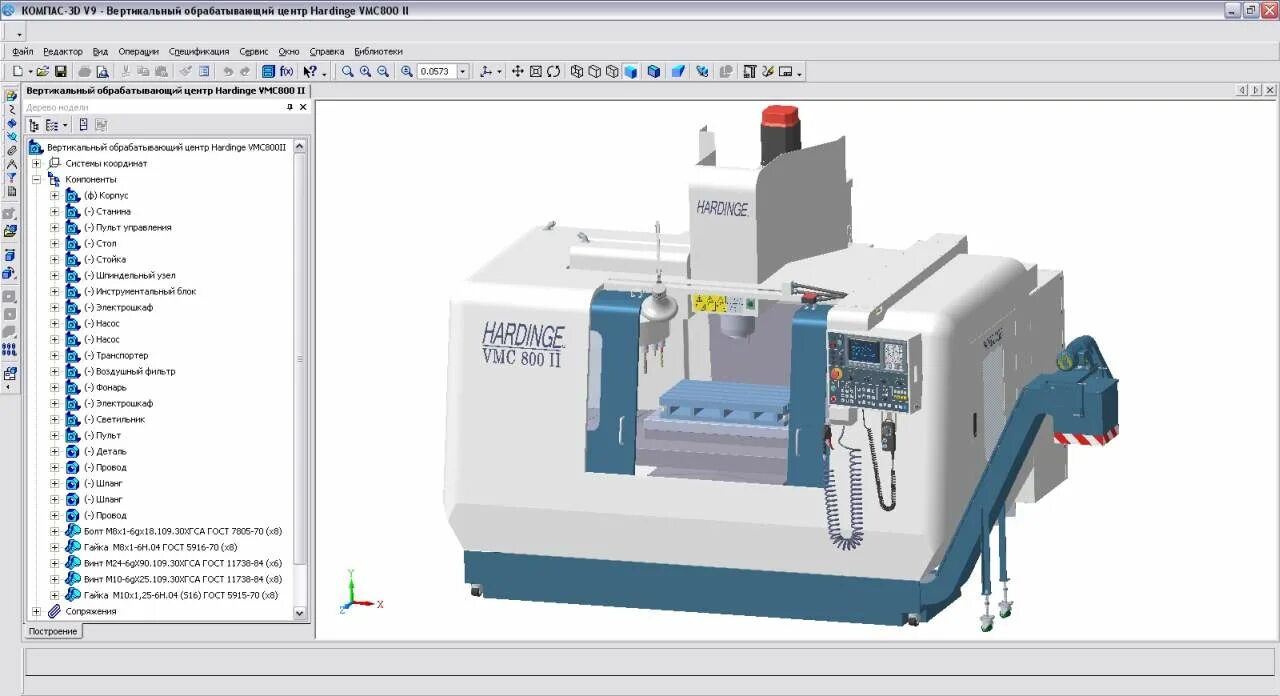The width and height of the screenshot is (1280, 696).
Task: Open print preview from the toolbar
Action: pos(102,71)
